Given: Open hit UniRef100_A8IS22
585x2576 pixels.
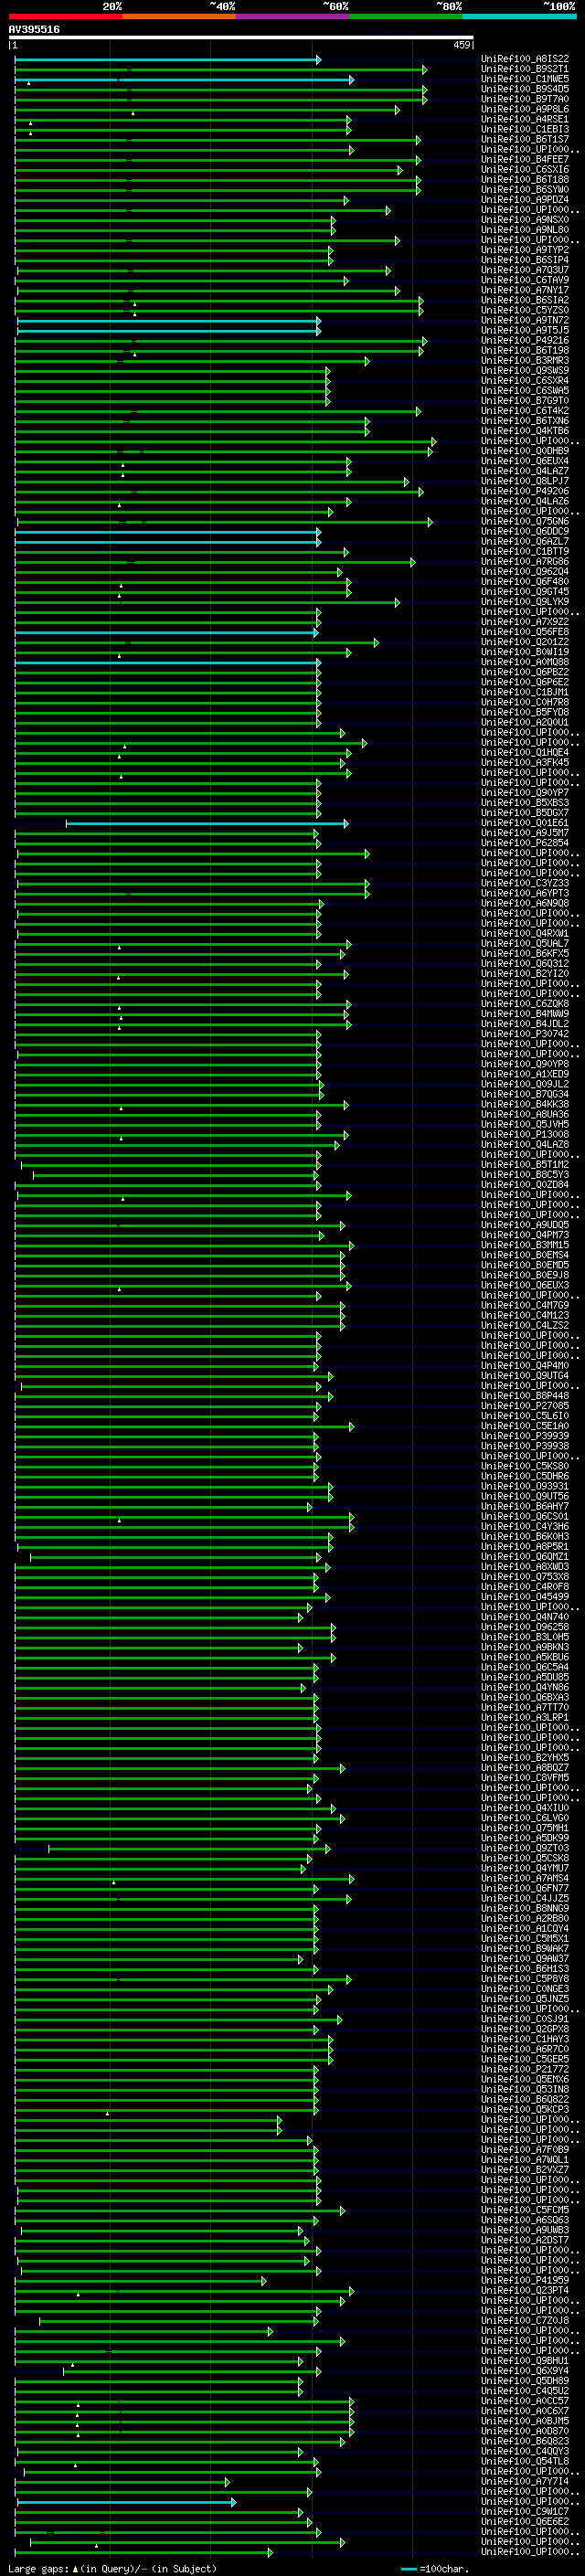Looking at the screenshot, I should click(525, 59).
